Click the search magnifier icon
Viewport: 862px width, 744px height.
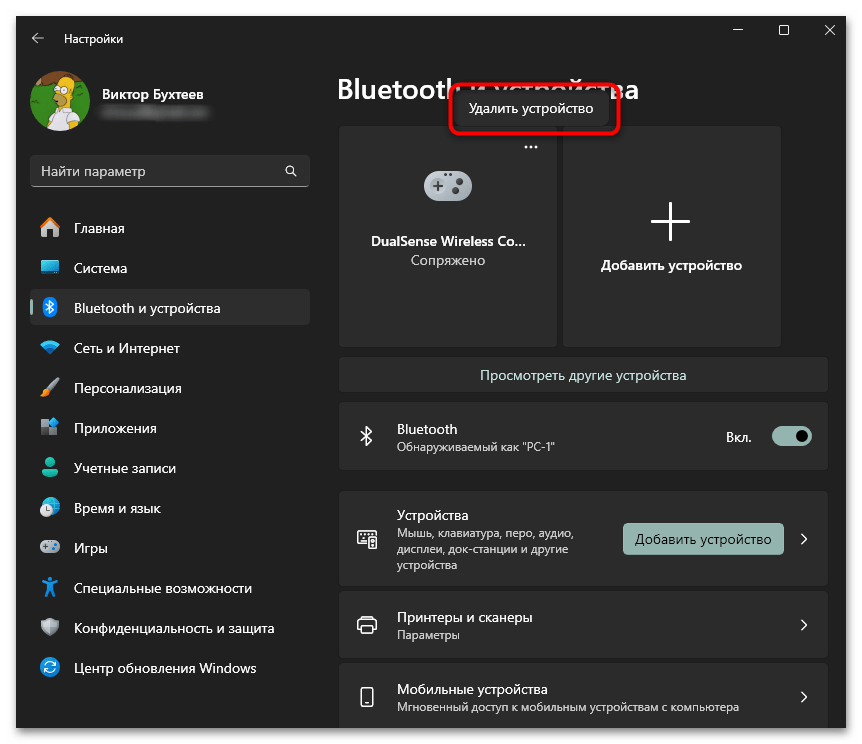click(291, 171)
